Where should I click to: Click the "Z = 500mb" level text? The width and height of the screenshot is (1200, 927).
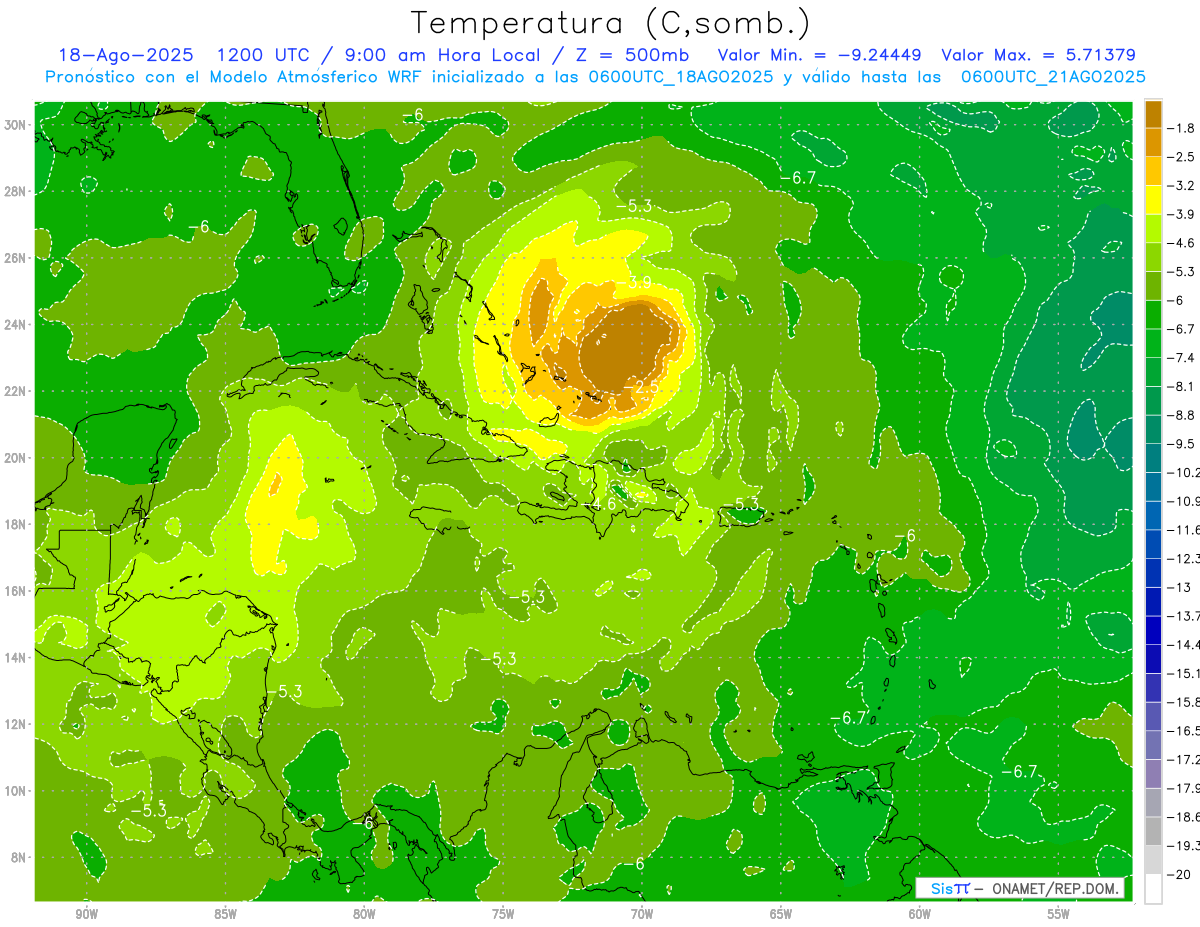click(629, 55)
